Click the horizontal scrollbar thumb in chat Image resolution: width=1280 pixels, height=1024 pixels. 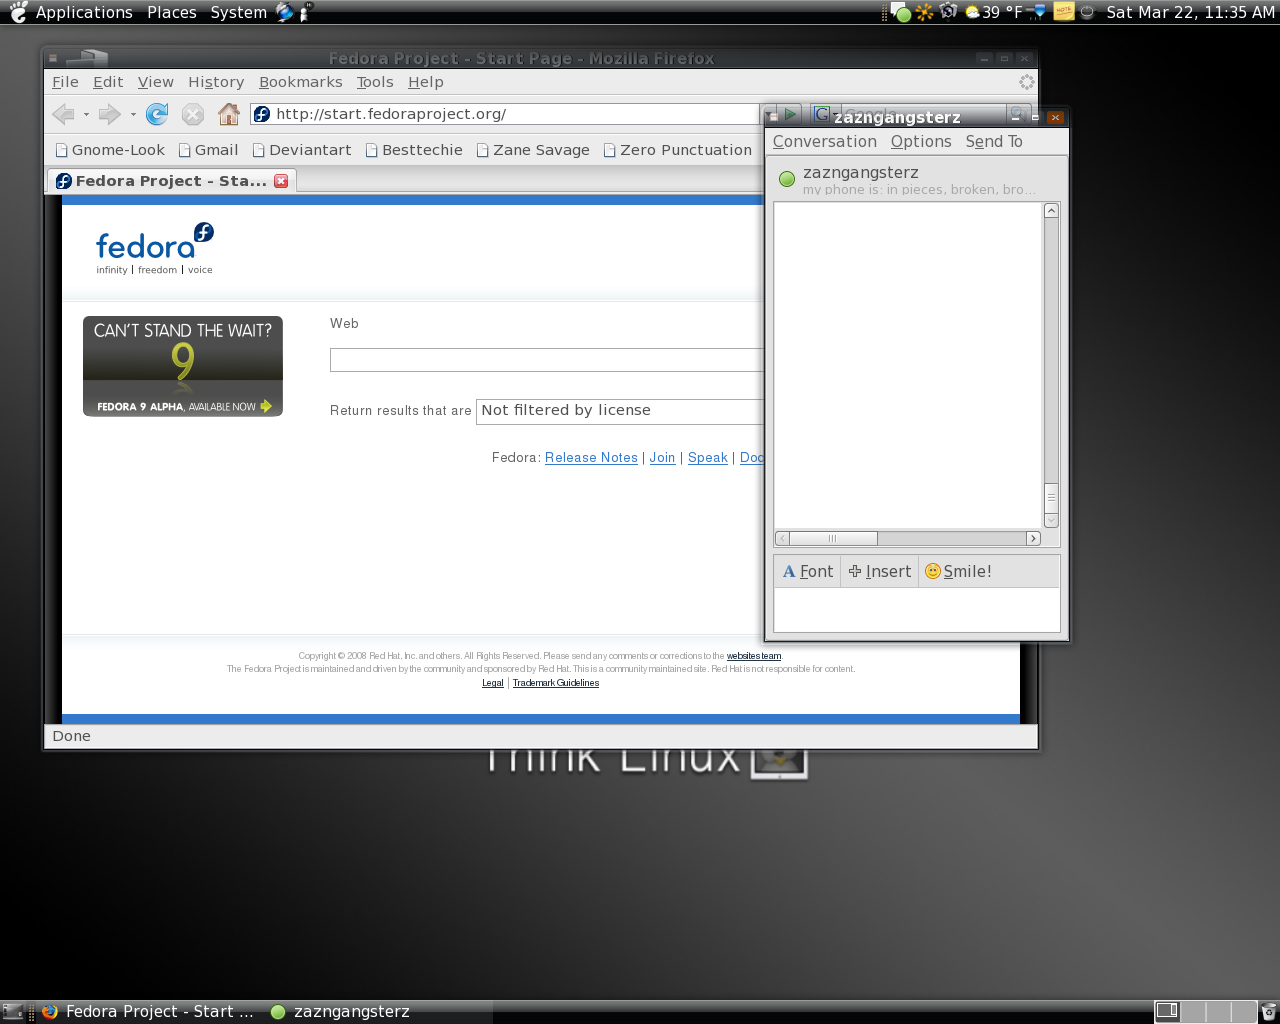click(833, 538)
